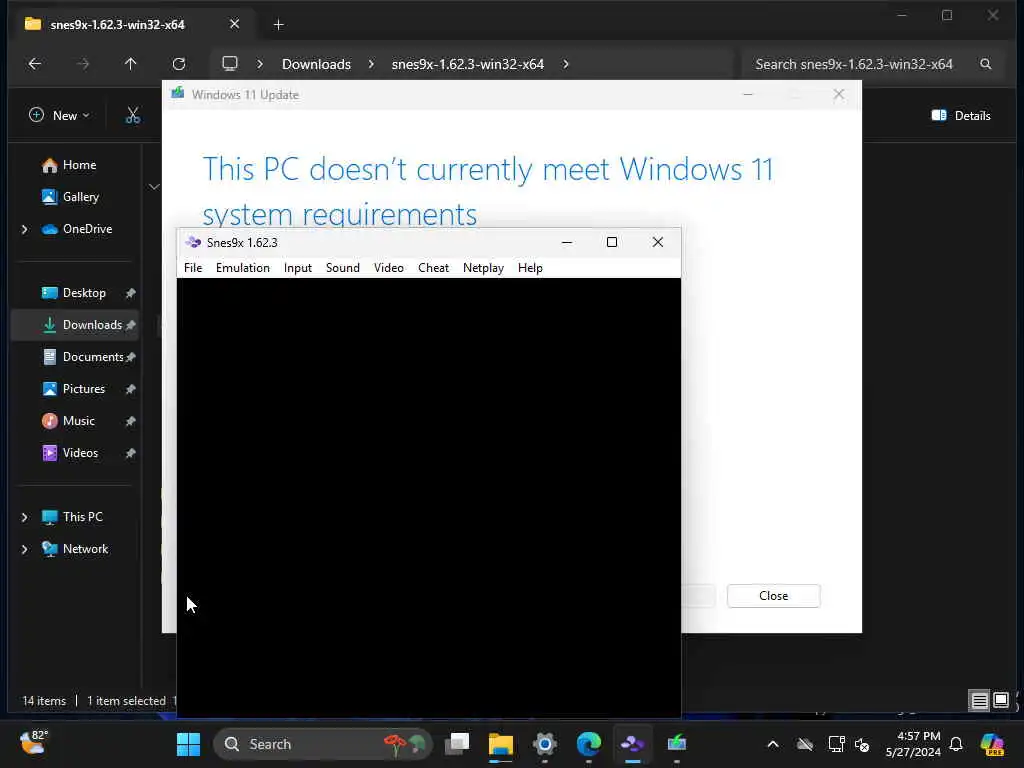Open the File menu in Snes9x

click(x=193, y=268)
